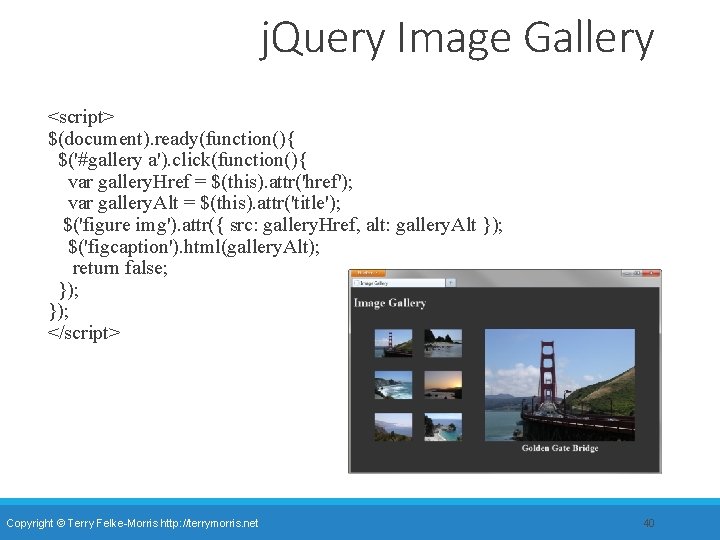The image size is (720, 540).
Task: Click slide number 40 in footer
Action: 649,523
